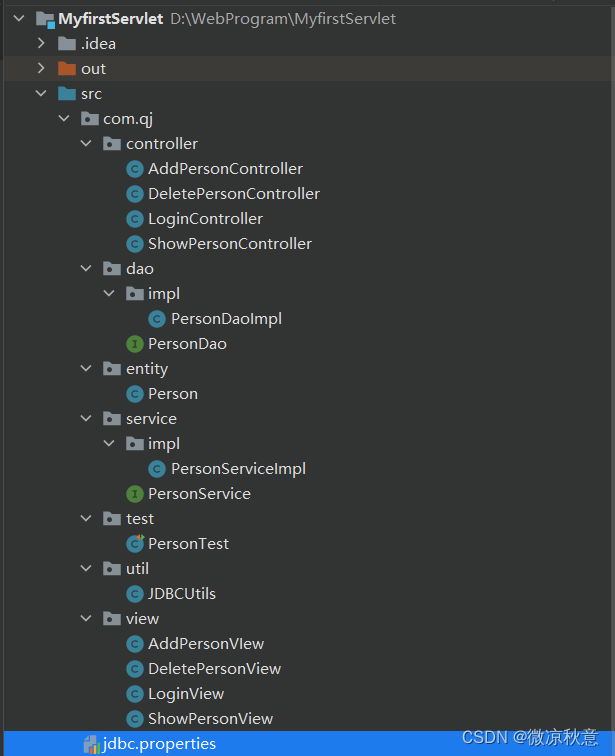The width and height of the screenshot is (615, 756).
Task: Collapse the view package arrow
Action: click(x=86, y=619)
